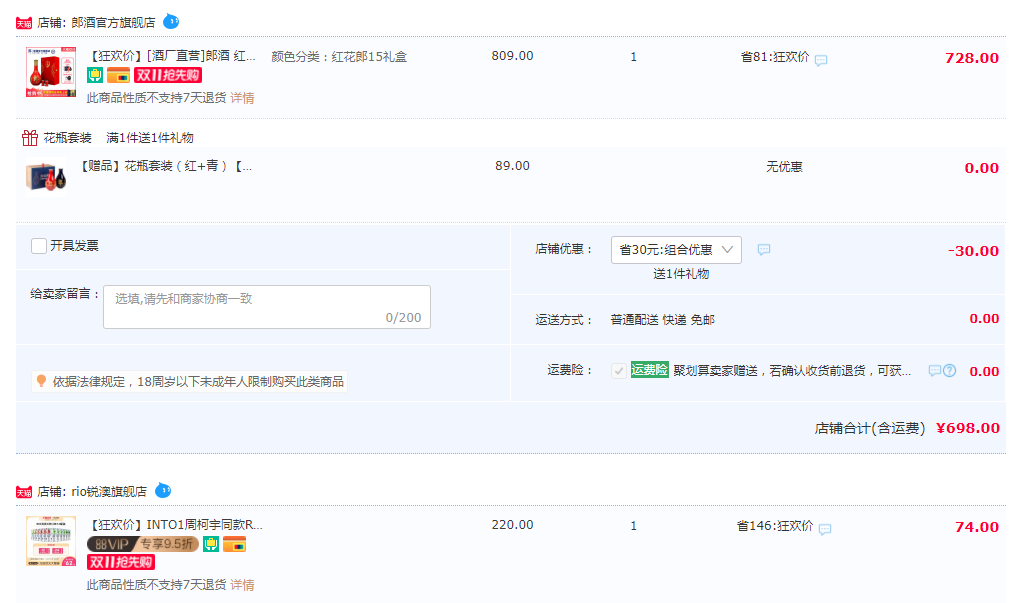Click the question mark help icon for 运费险
Image resolution: width=1023 pixels, height=603 pixels.
(x=950, y=371)
